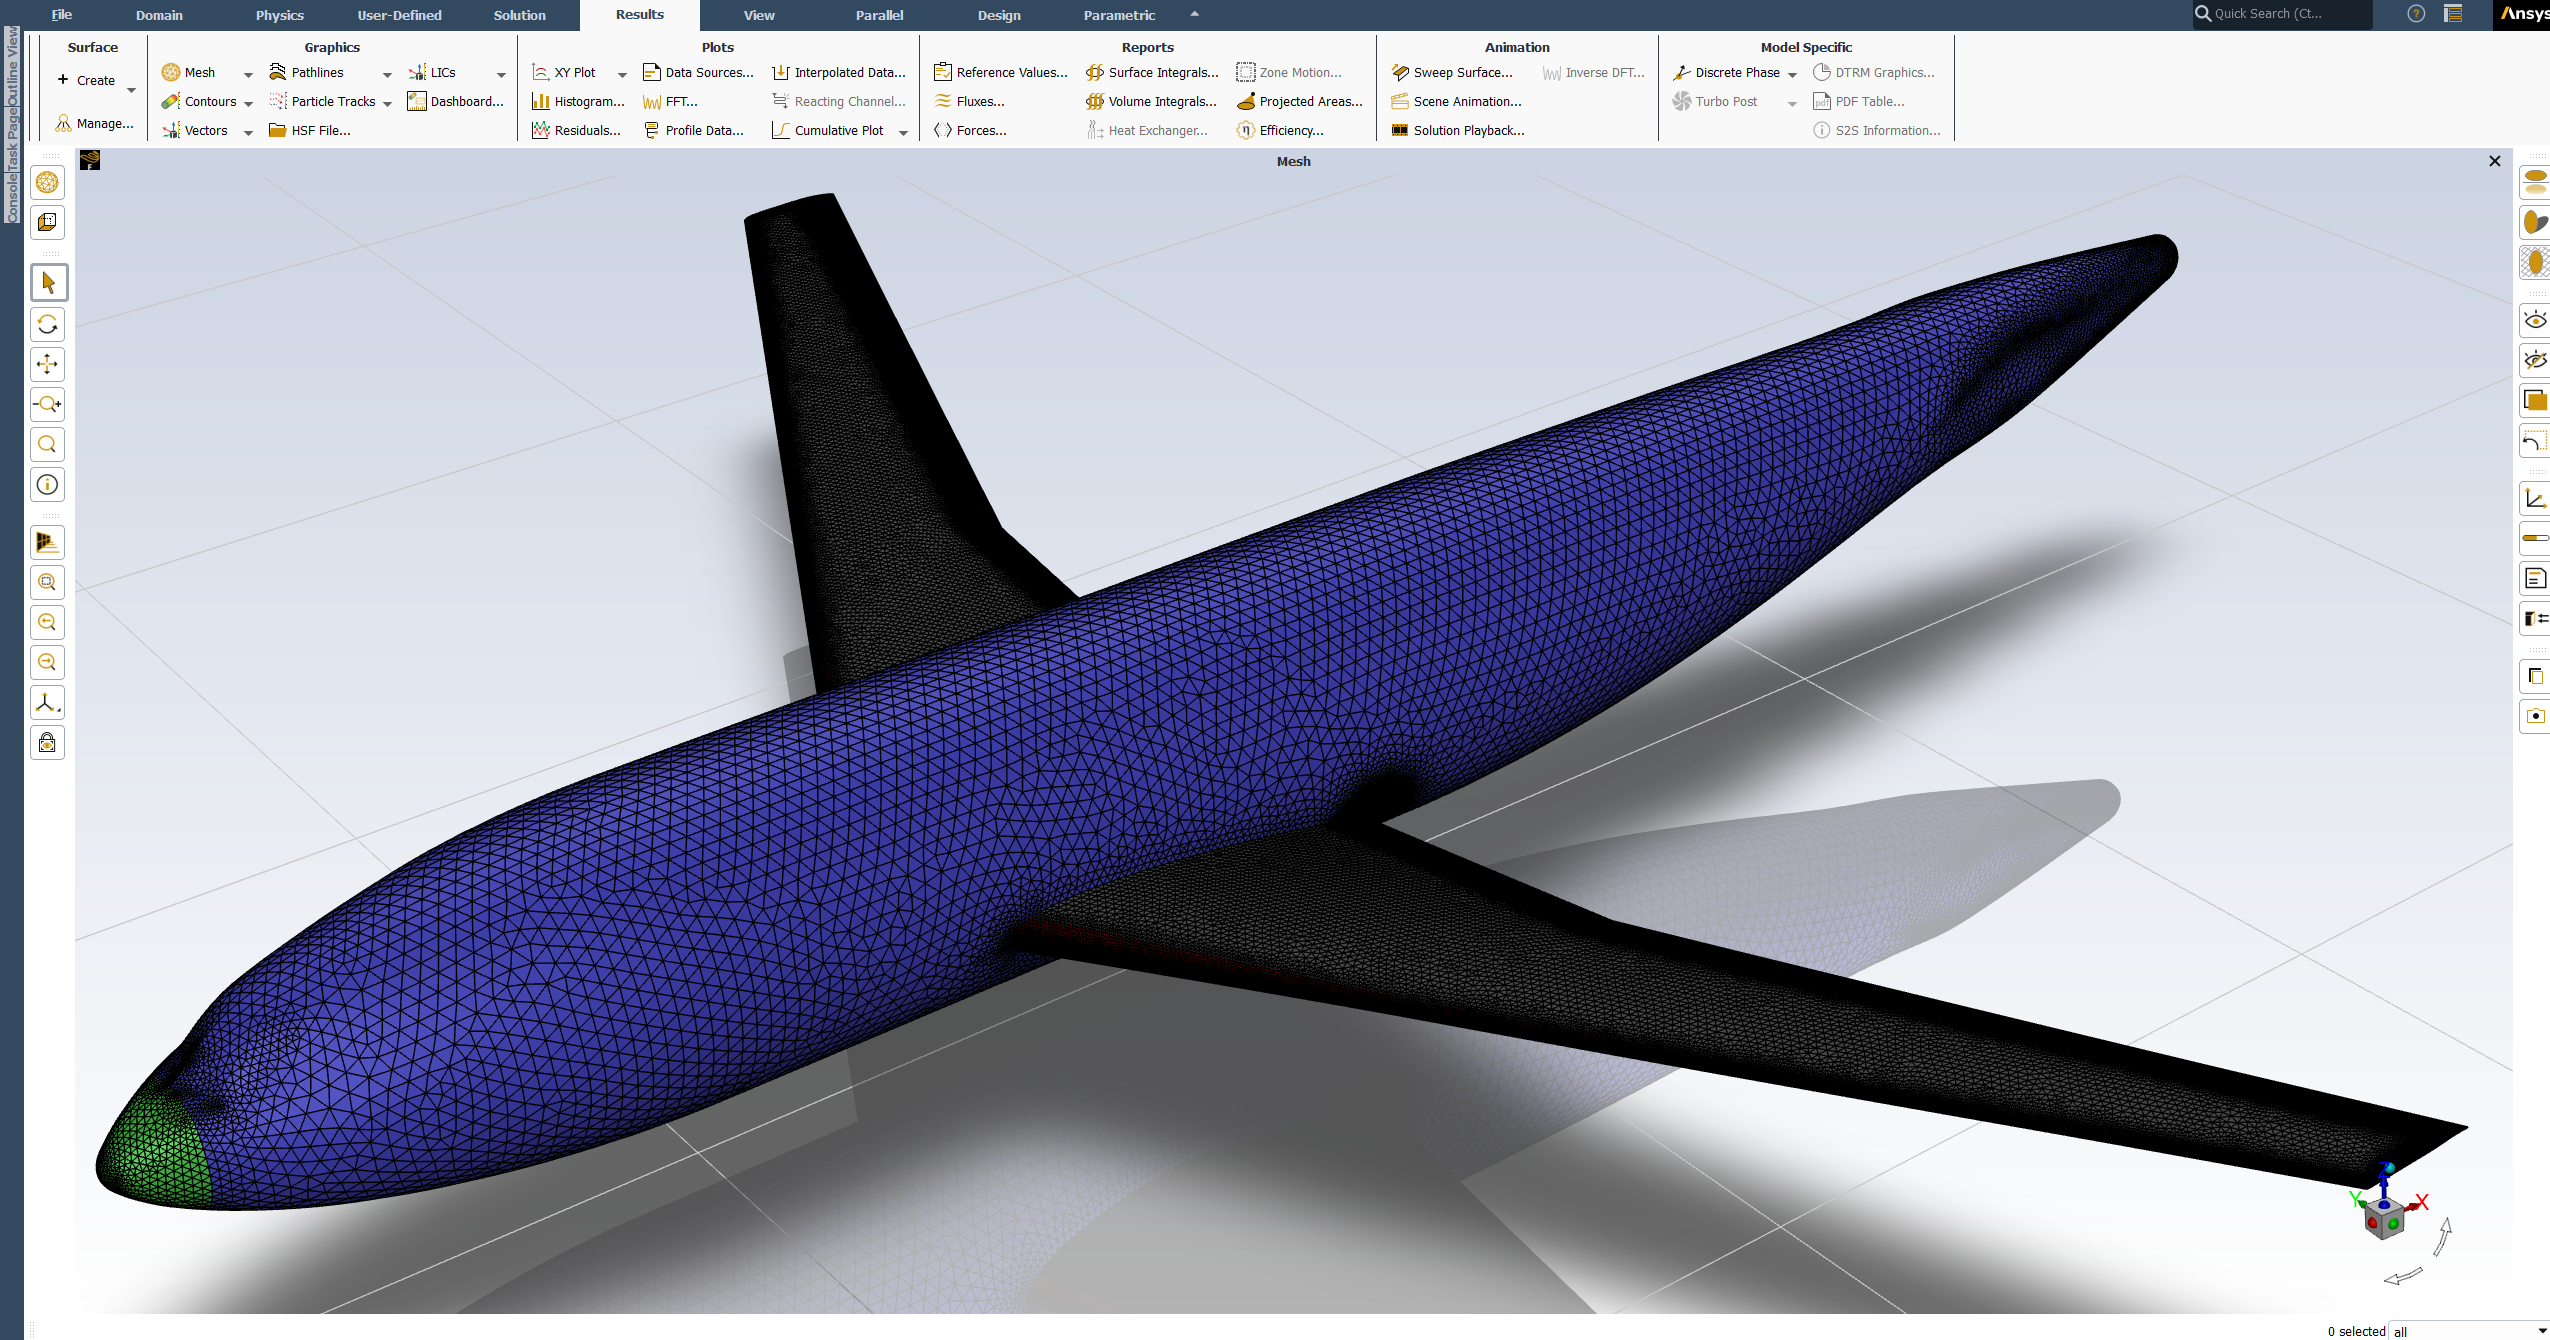Open Scene Animation dialog
The image size is (2550, 1340).
click(1456, 101)
